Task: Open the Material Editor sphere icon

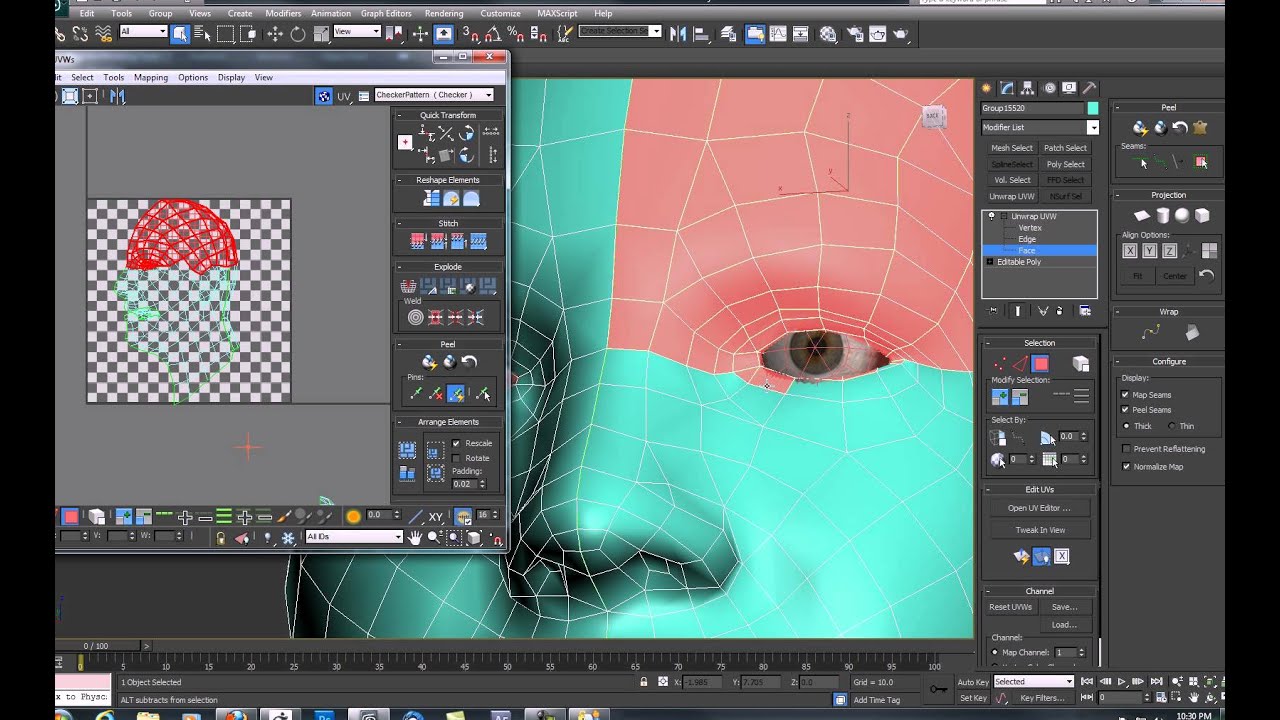Action: 828,33
